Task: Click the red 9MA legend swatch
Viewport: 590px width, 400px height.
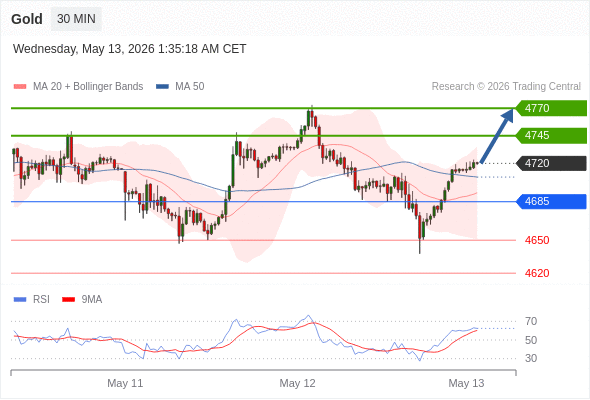Action: [68, 300]
